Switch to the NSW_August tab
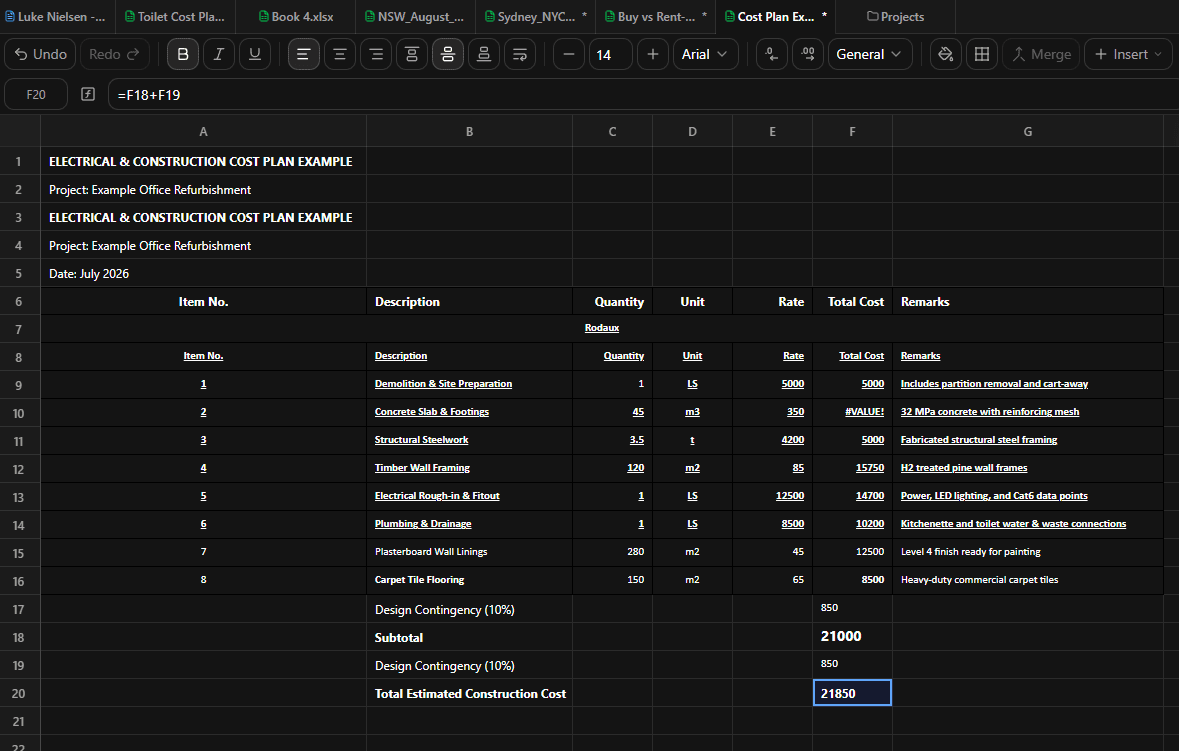This screenshot has width=1179, height=751. [x=415, y=17]
